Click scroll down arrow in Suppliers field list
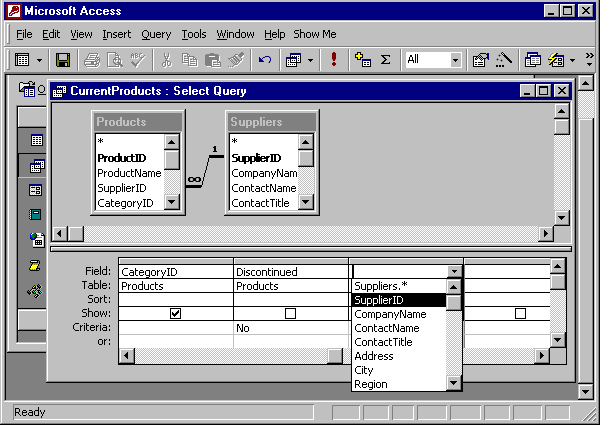The height and width of the screenshot is (425, 600). point(305,202)
